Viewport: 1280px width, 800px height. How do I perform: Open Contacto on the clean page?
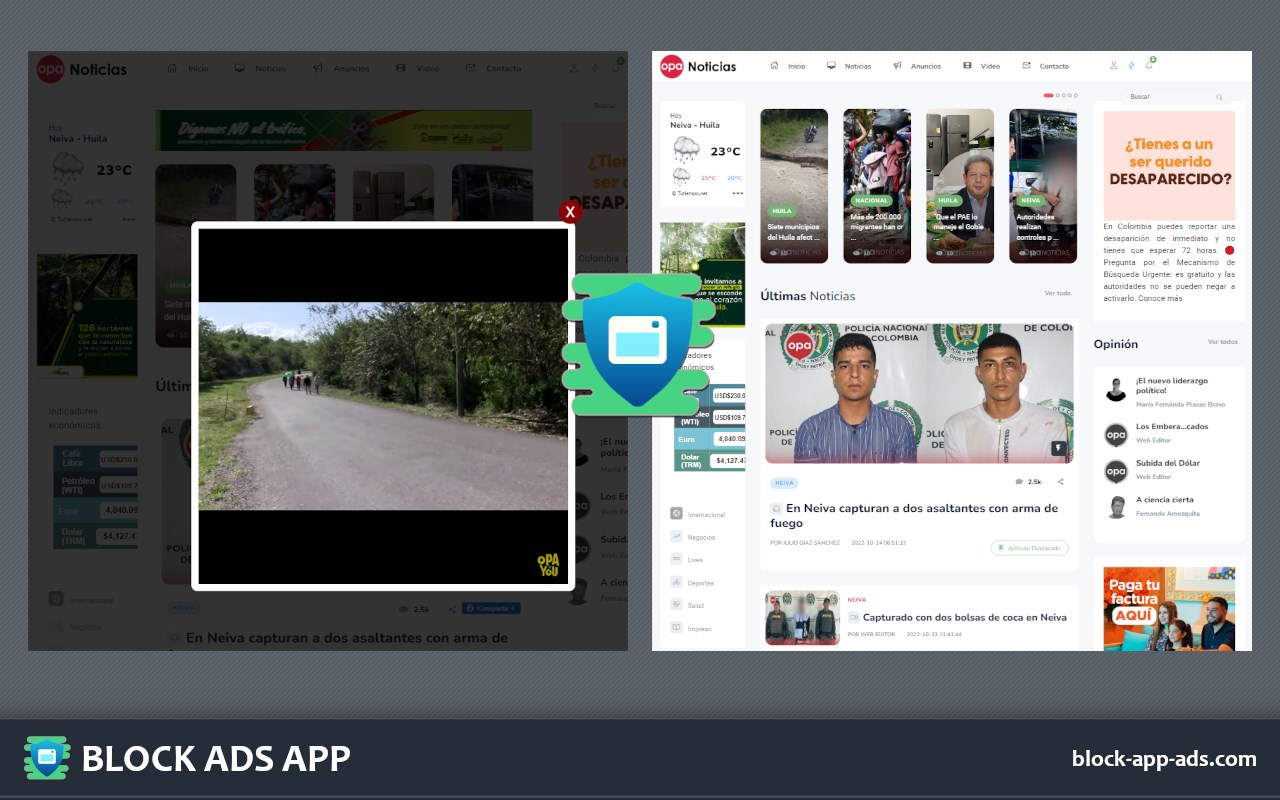(x=1054, y=66)
